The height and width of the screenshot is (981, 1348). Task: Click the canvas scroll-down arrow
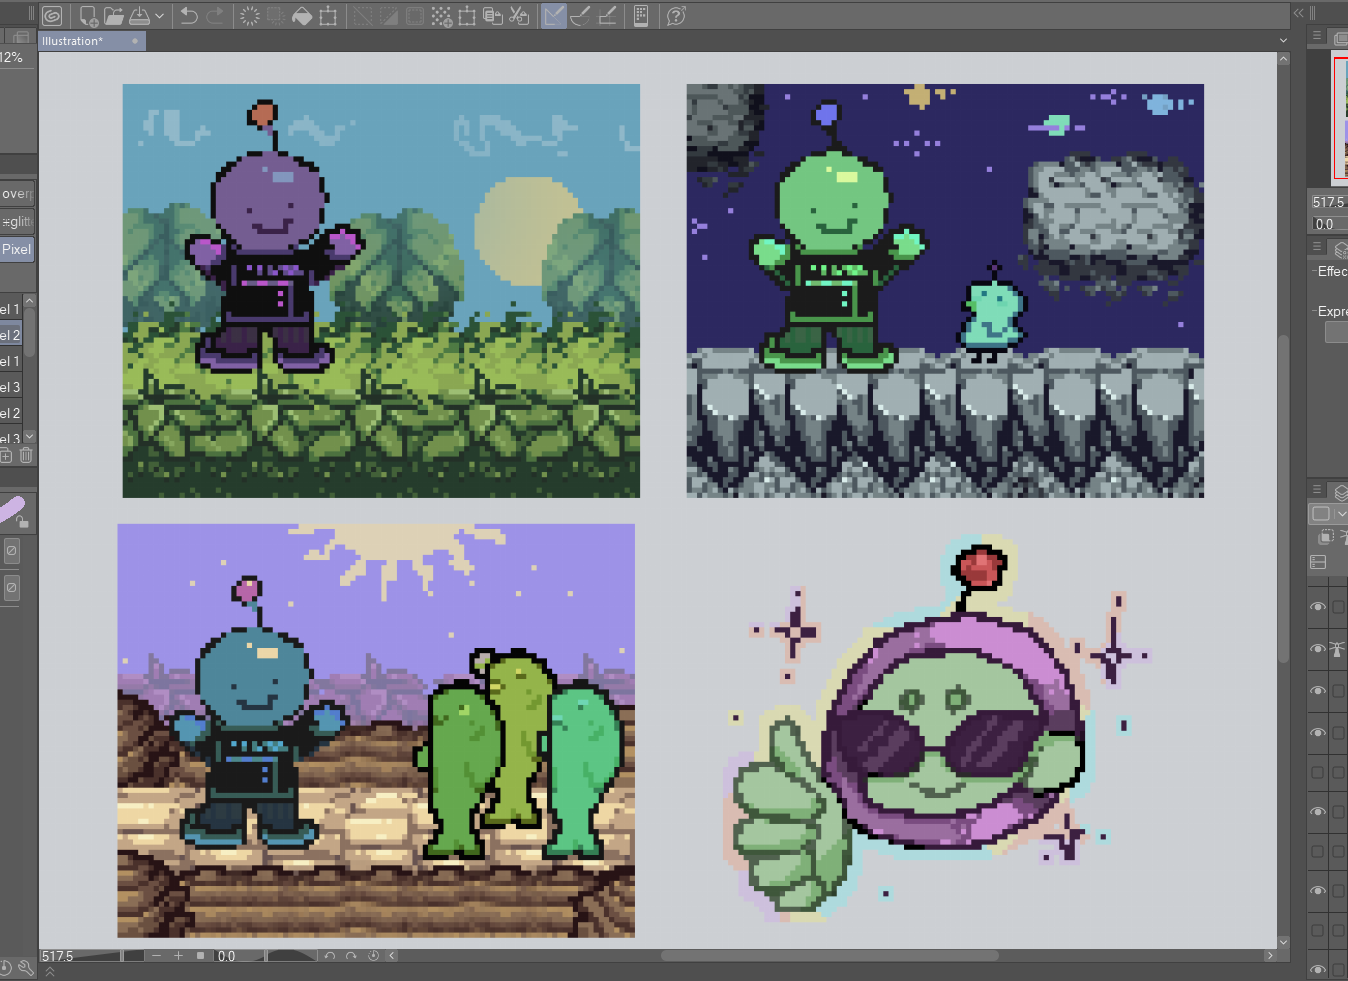(1283, 942)
